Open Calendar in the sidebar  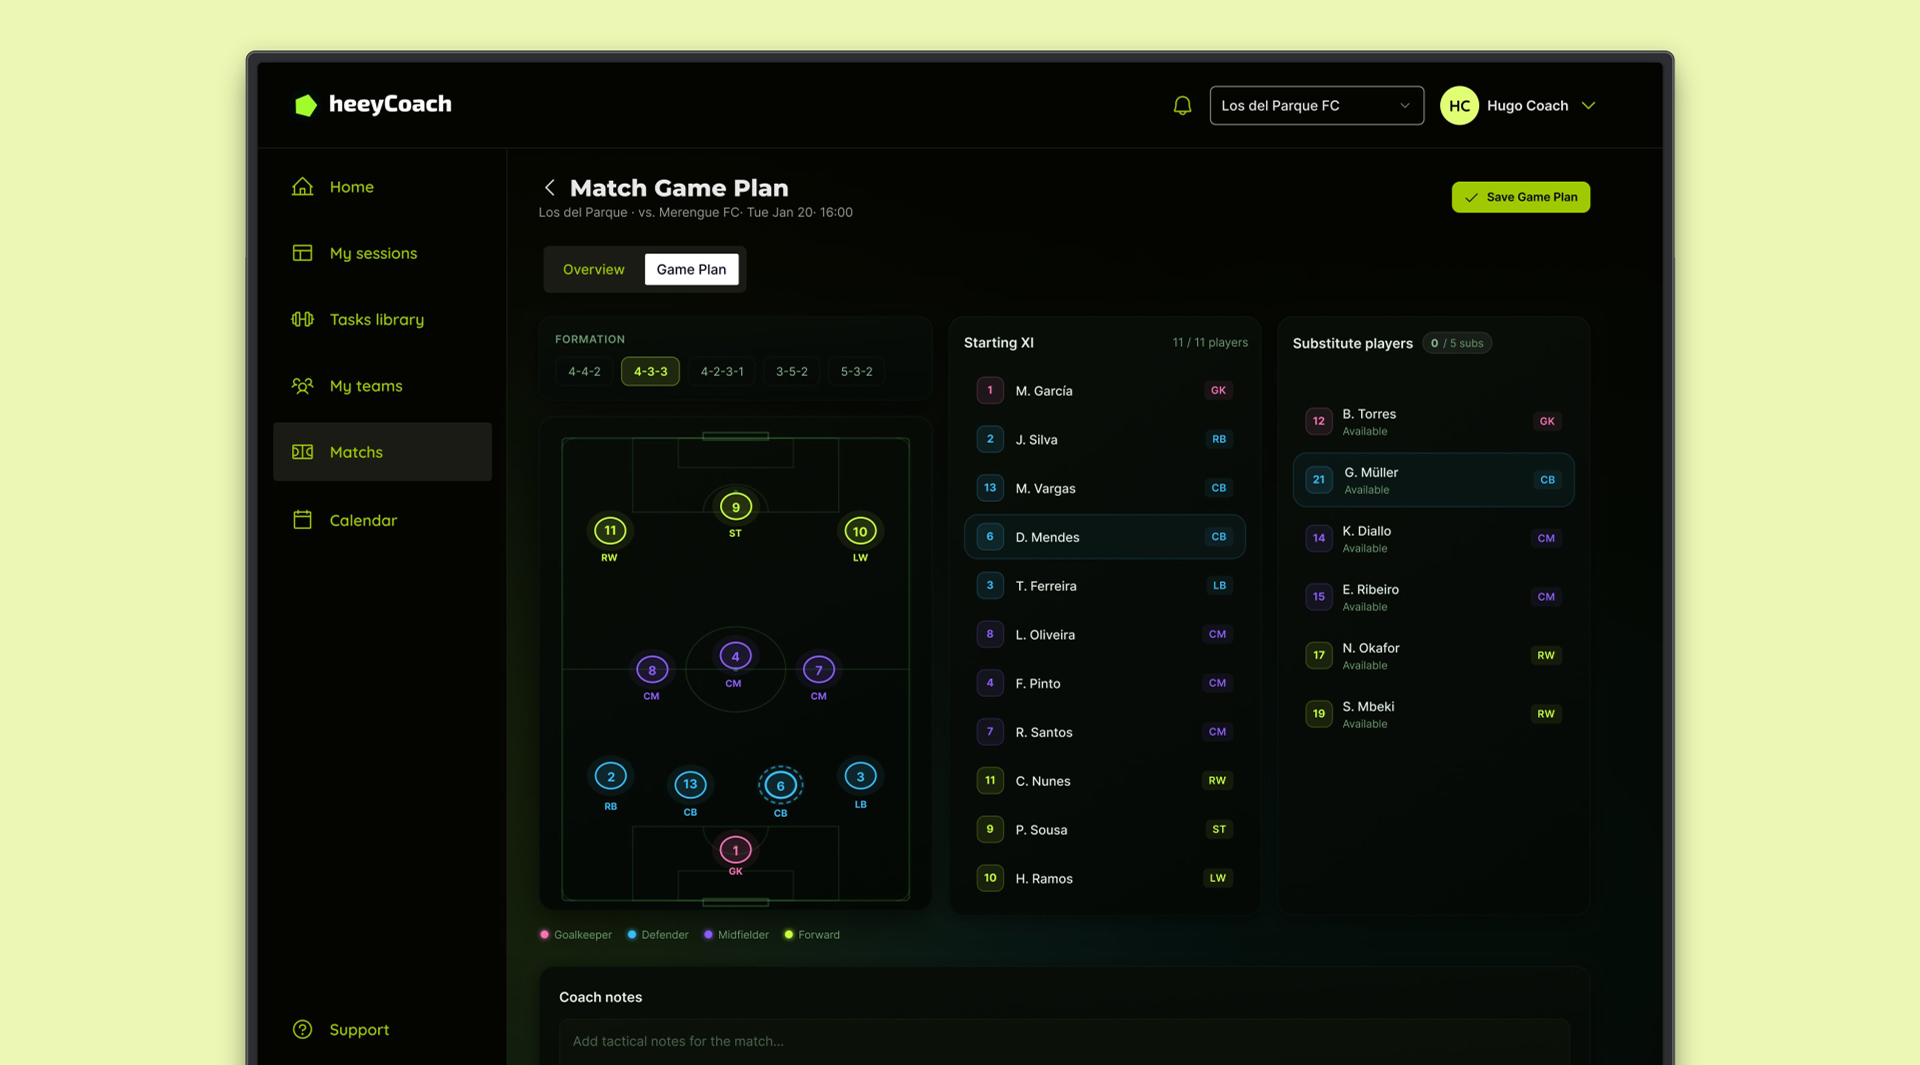[382, 520]
